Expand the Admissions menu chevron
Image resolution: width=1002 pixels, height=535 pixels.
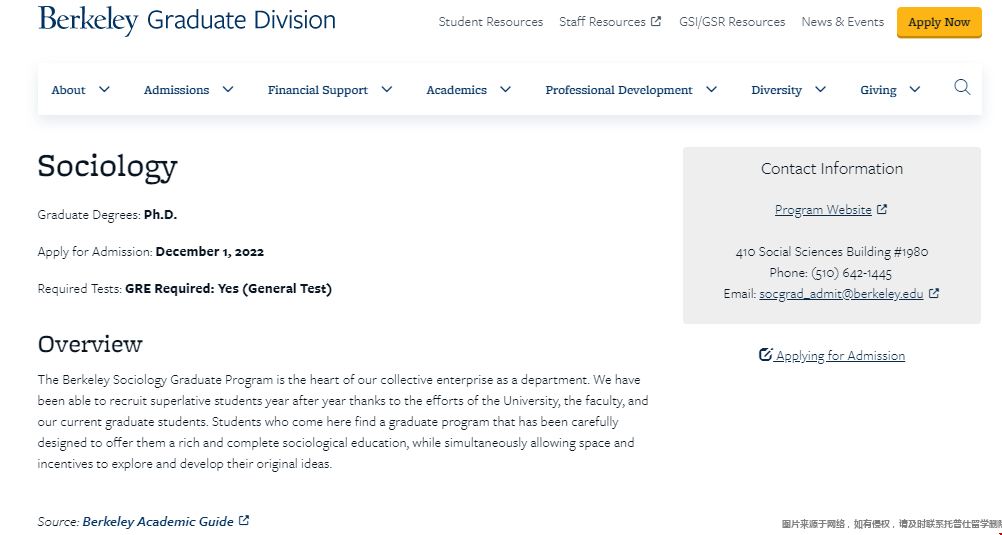pyautogui.click(x=228, y=89)
